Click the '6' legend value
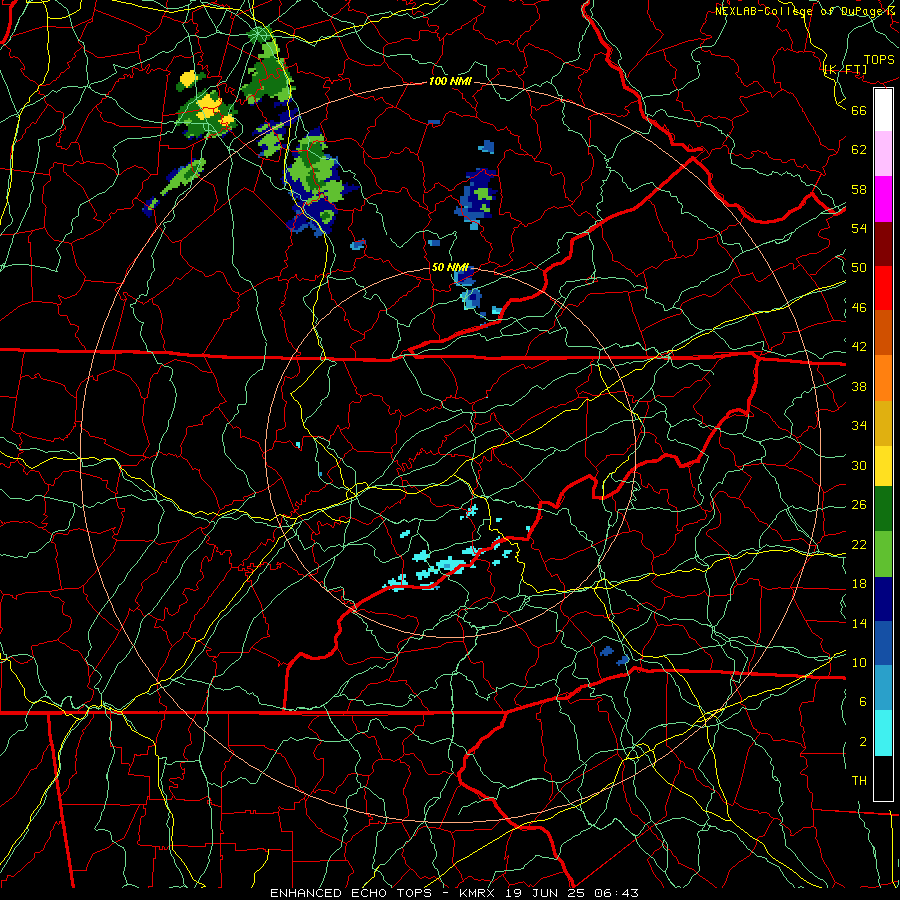This screenshot has width=900, height=900. (x=863, y=702)
